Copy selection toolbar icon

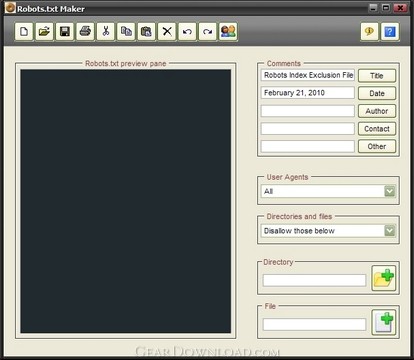click(x=126, y=32)
